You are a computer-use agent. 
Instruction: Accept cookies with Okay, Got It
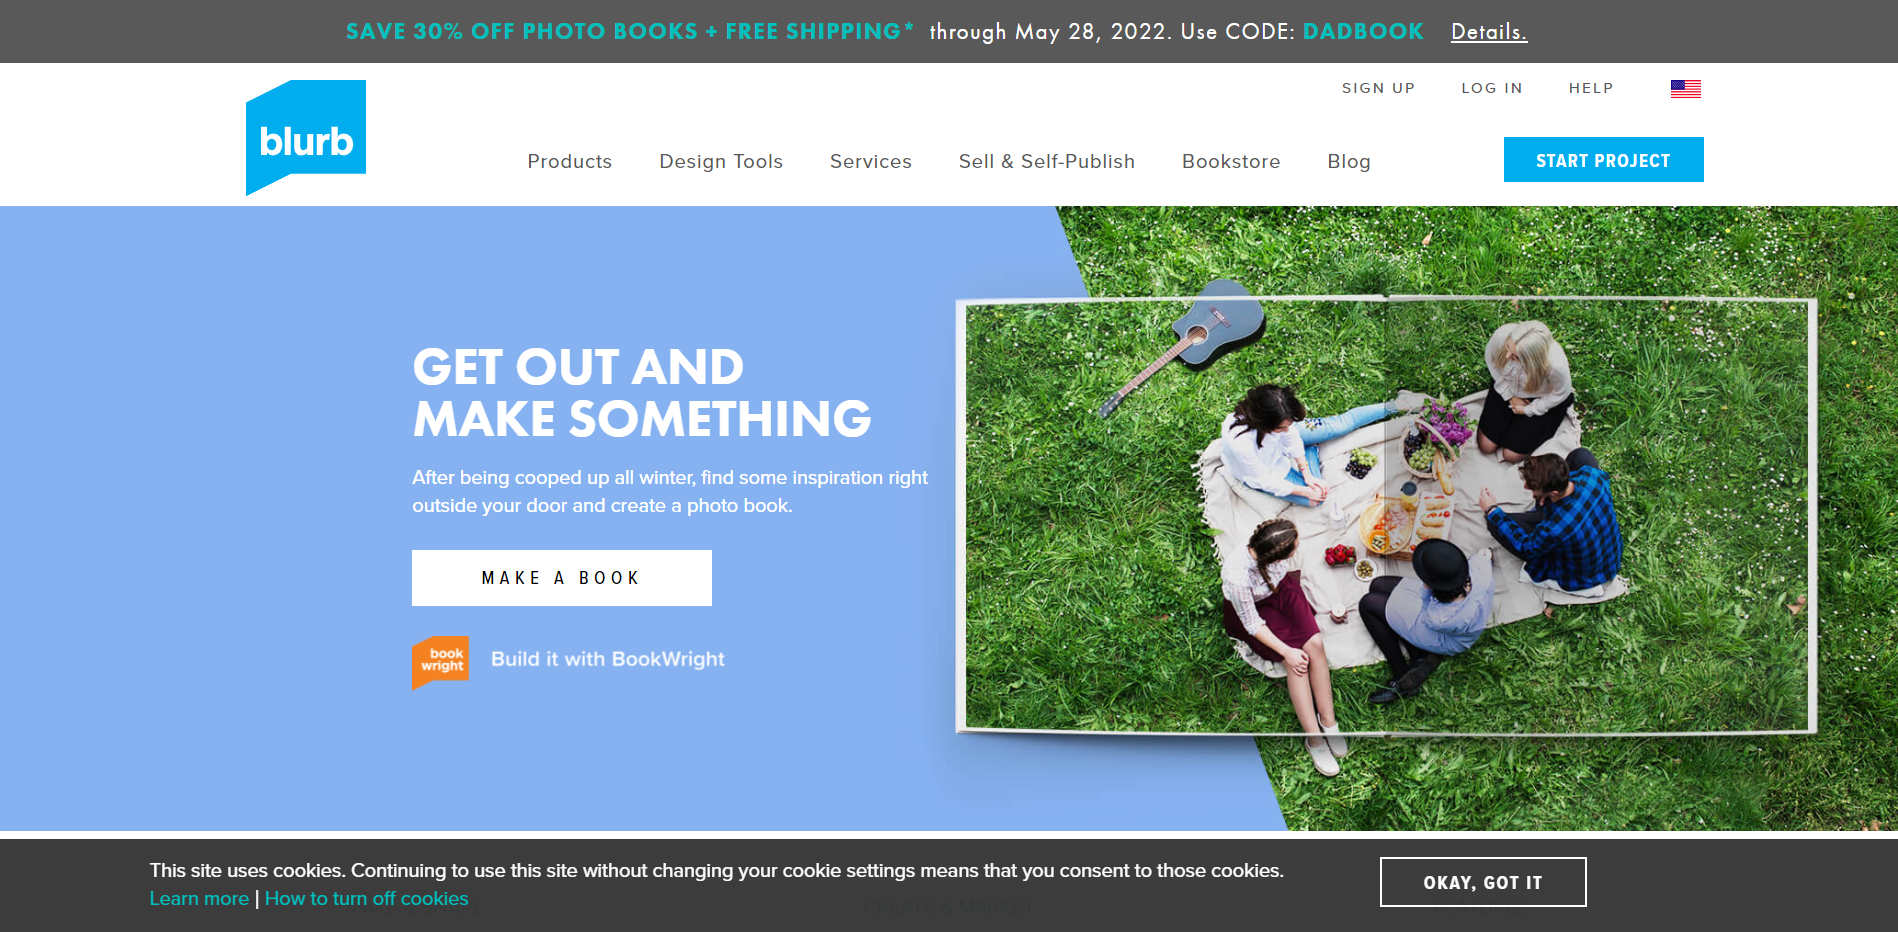(1483, 882)
